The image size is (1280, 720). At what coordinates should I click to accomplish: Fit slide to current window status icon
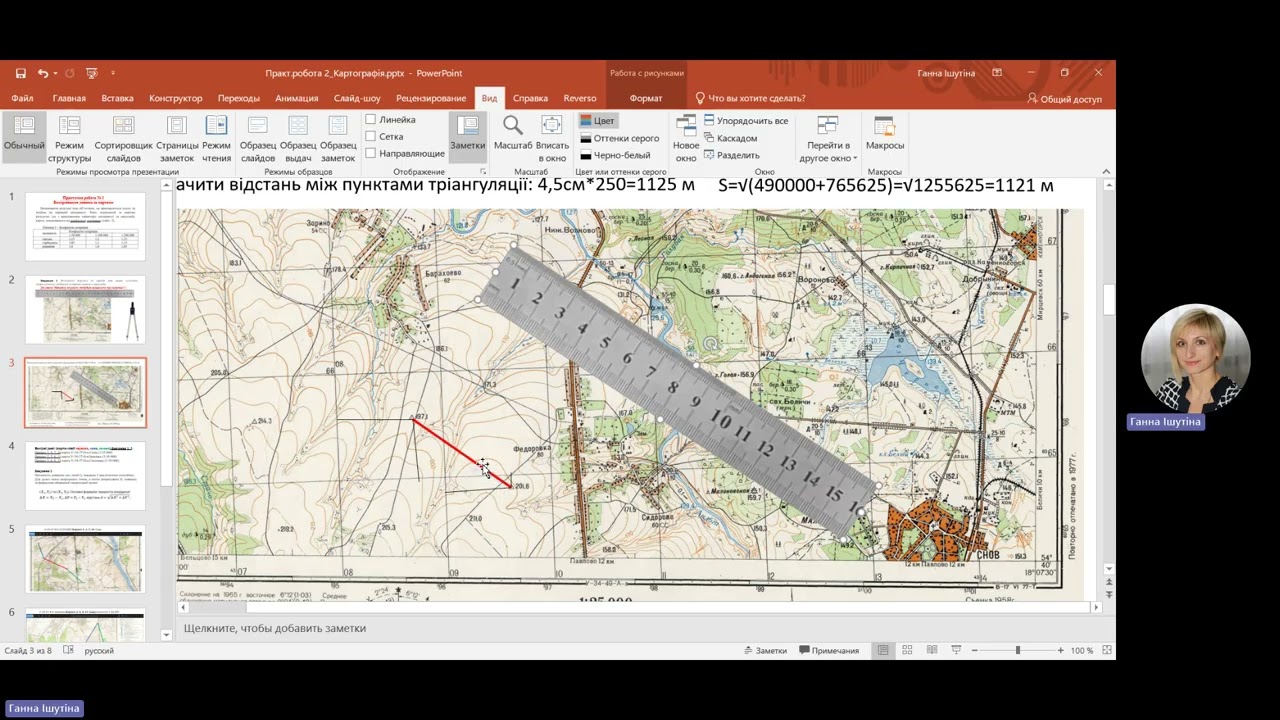pyautogui.click(x=1107, y=650)
